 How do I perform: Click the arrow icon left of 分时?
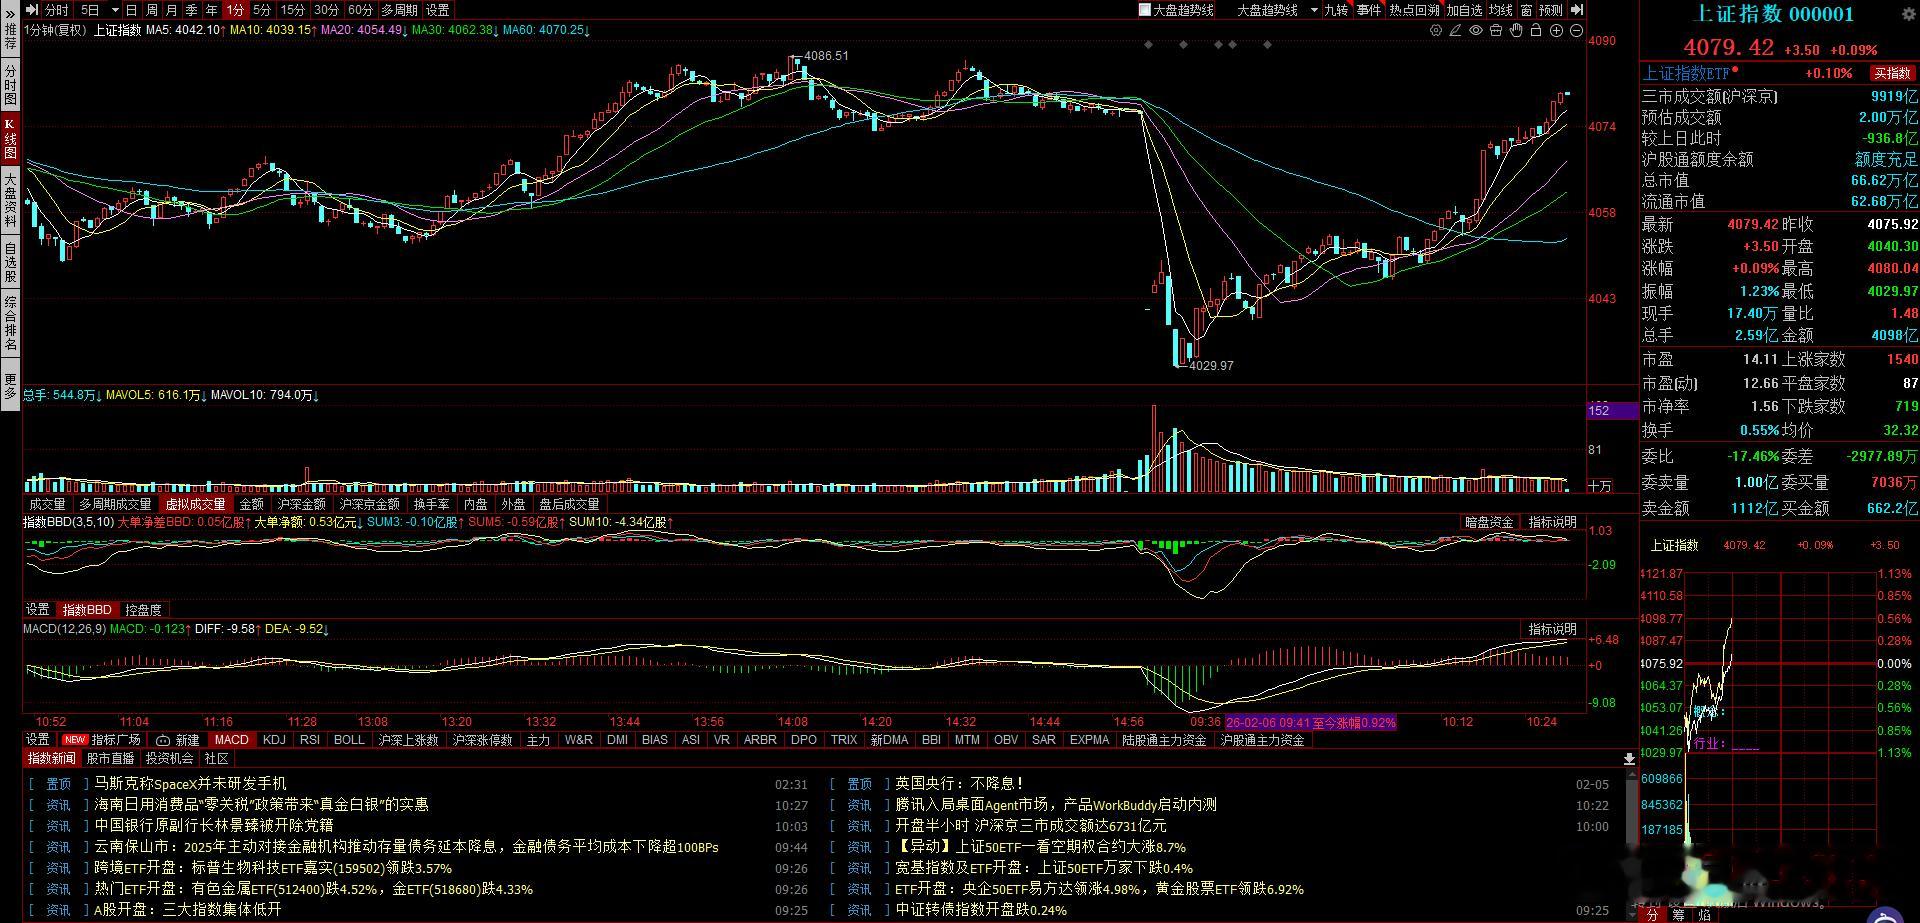[x=32, y=10]
